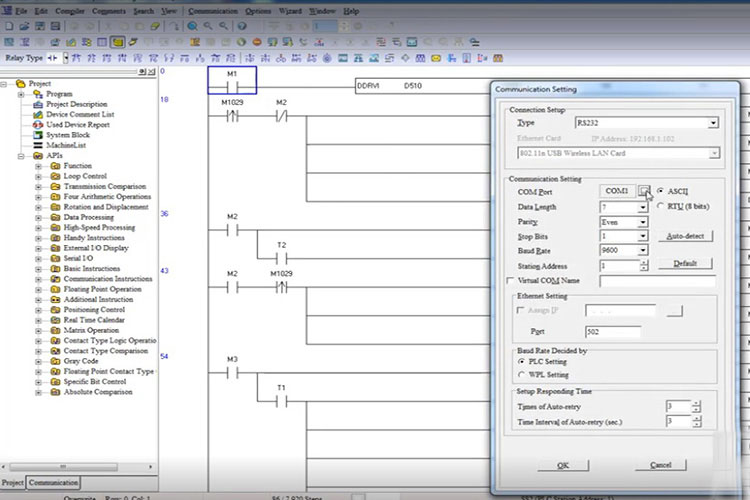
Task: Click the highlighted yellow toolbar icon
Action: point(117,42)
